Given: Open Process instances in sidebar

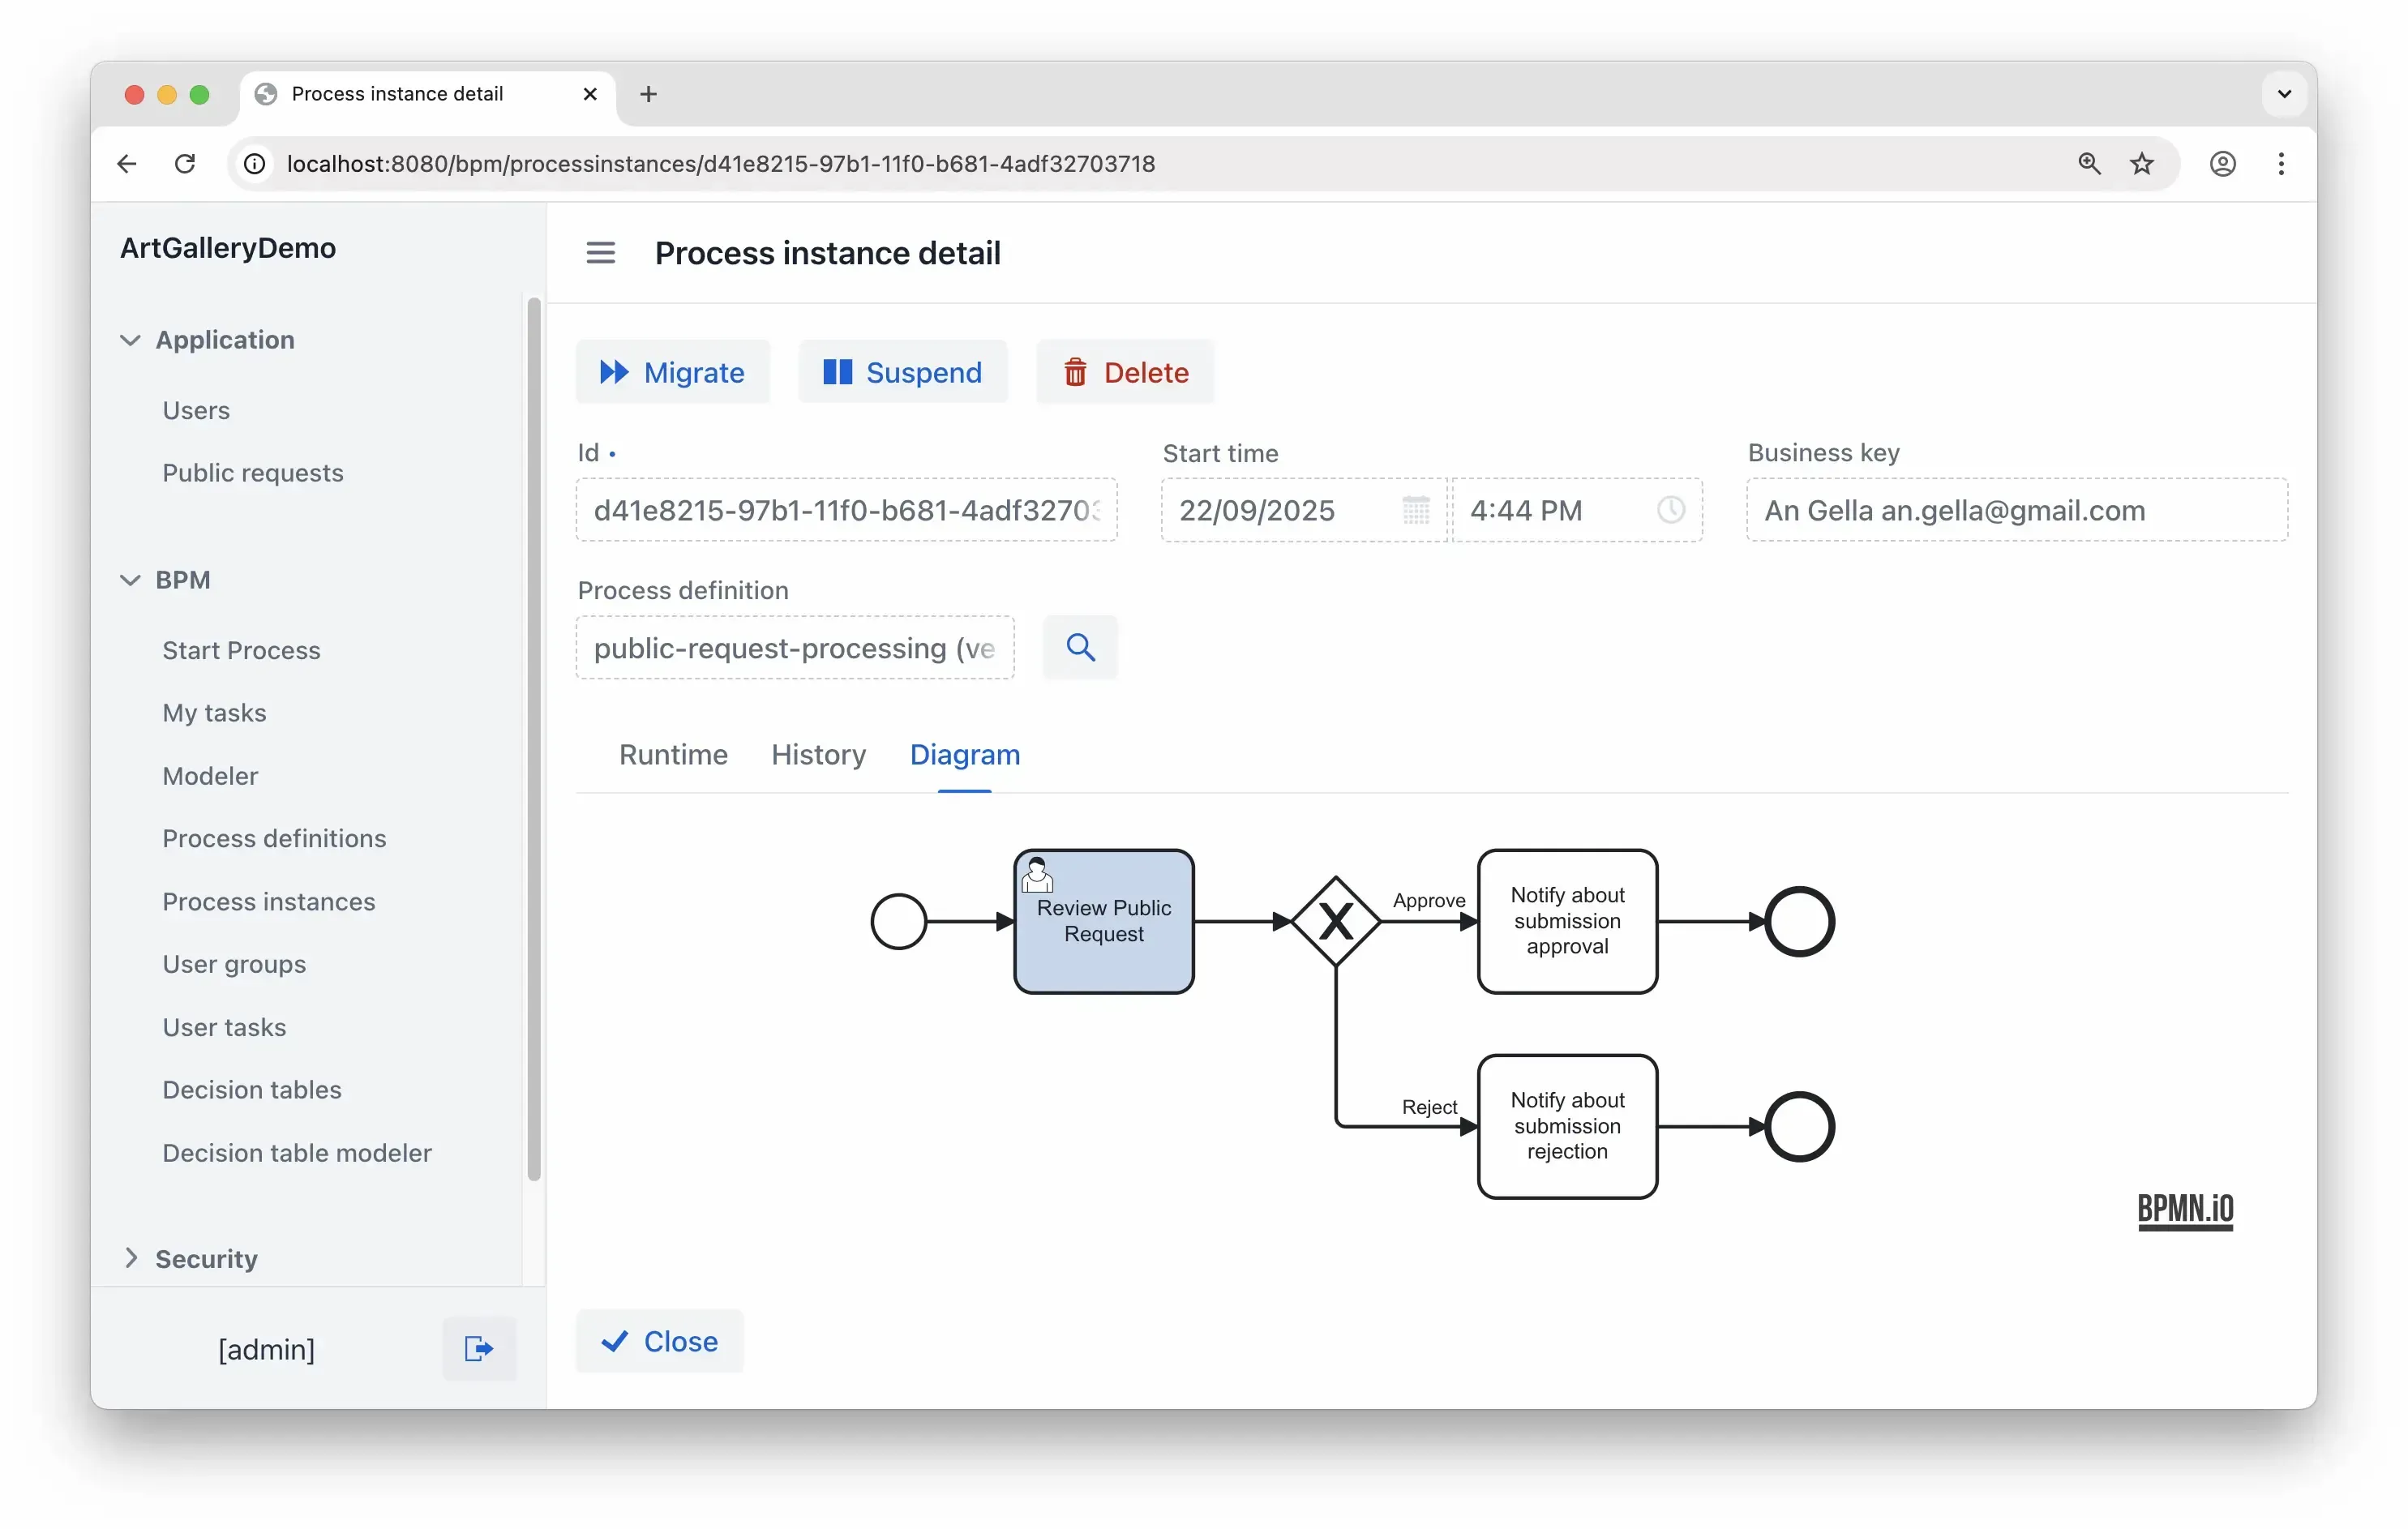Looking at the screenshot, I should (x=269, y=901).
